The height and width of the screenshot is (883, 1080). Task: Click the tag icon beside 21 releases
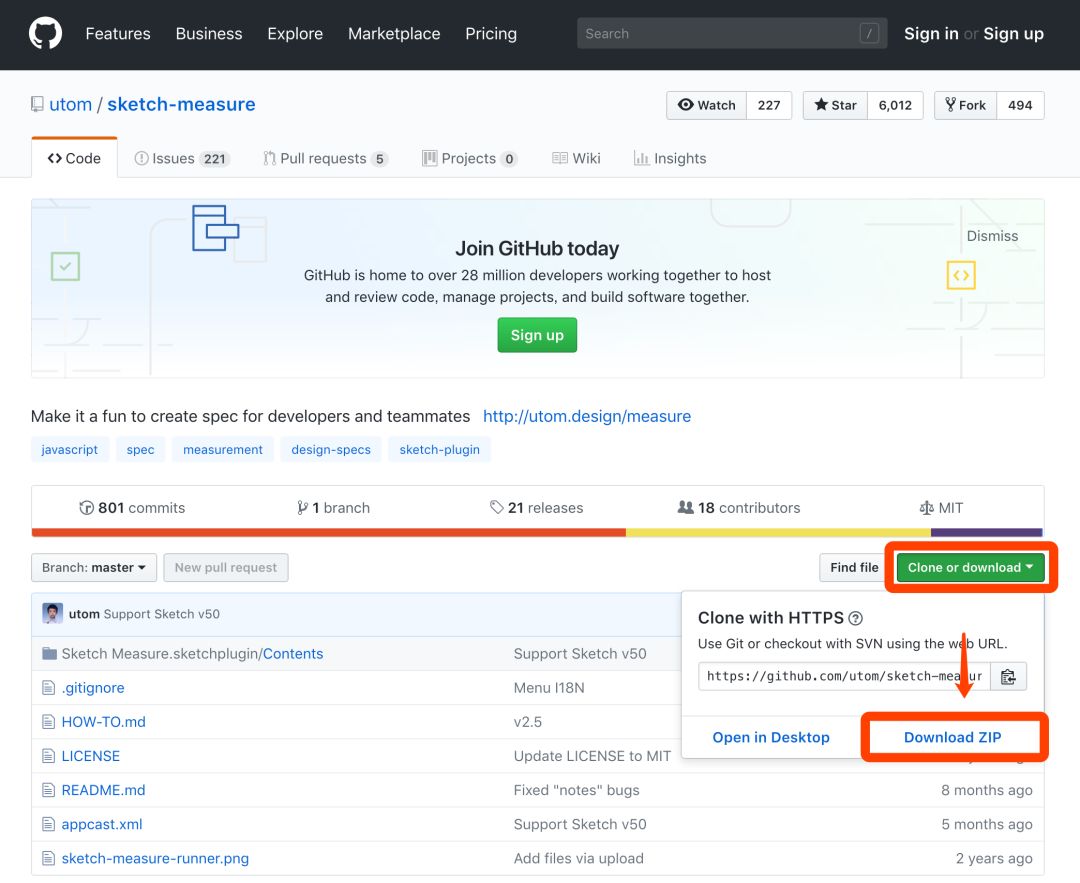[496, 508]
